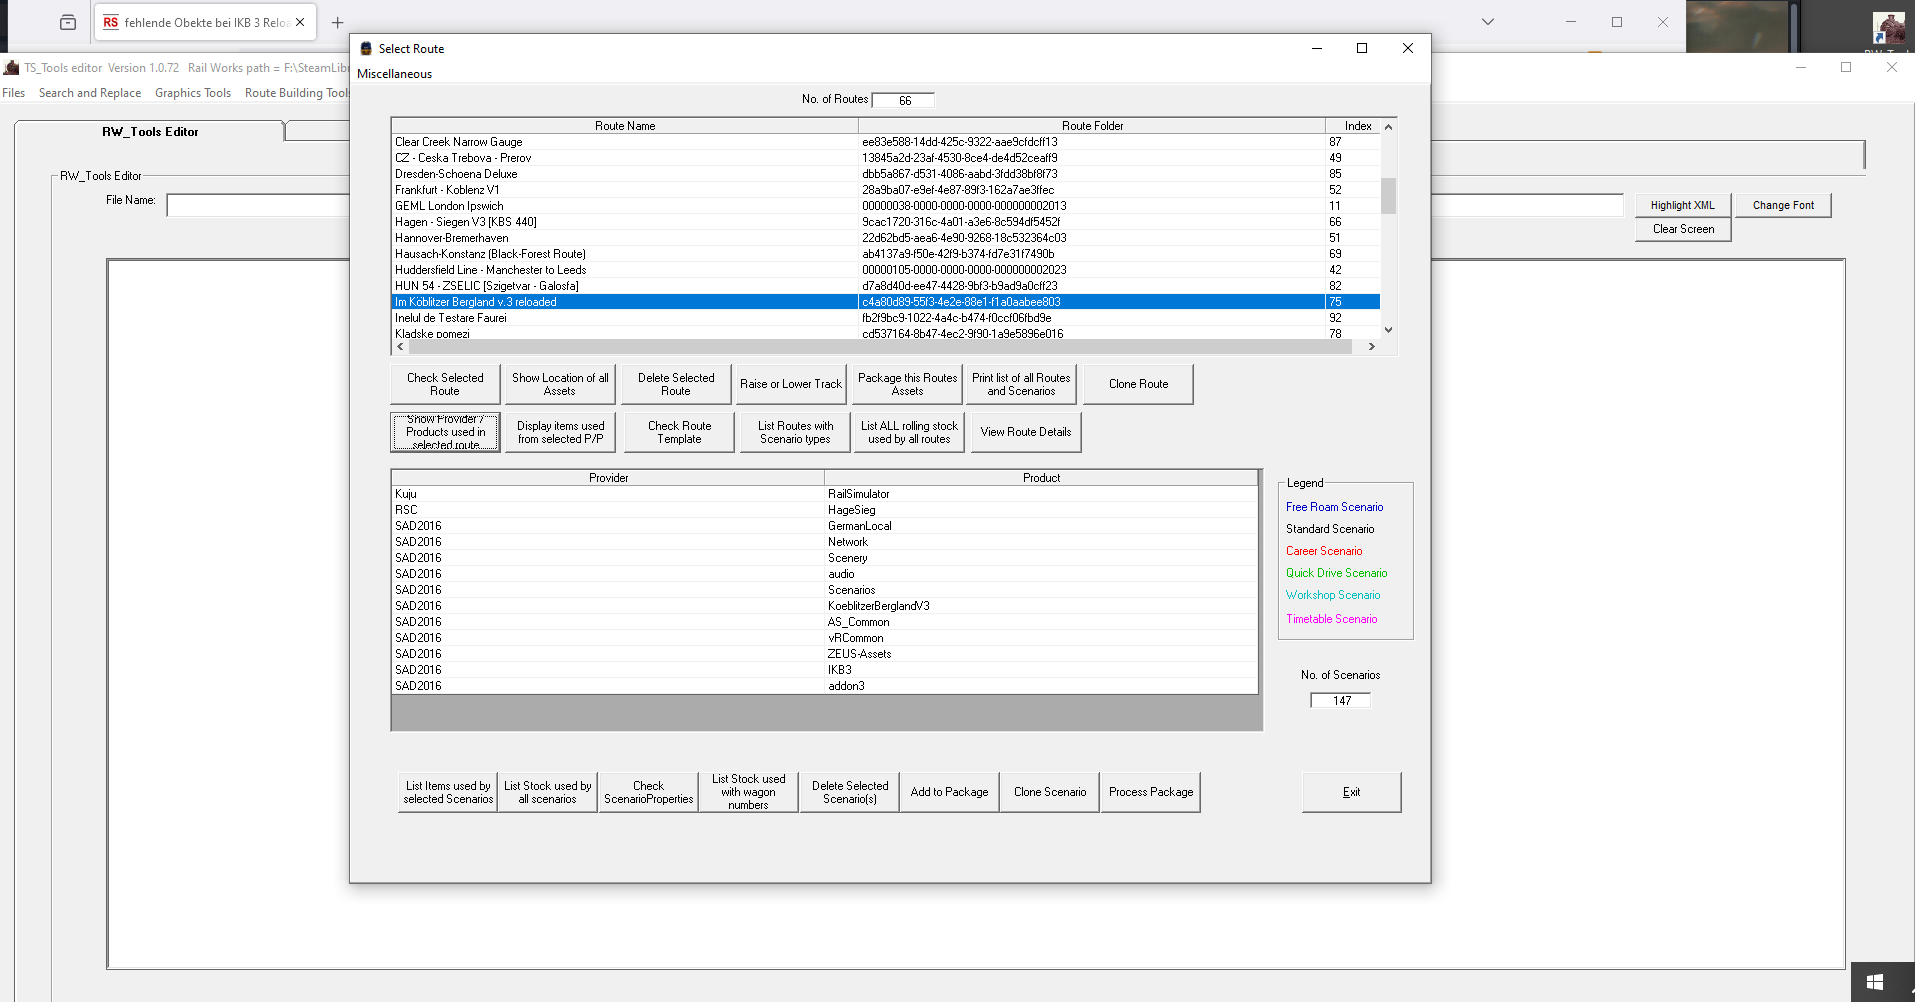Image resolution: width=1915 pixels, height=1002 pixels.
Task: Close the fehlende Obekte browser tab
Action: click(300, 22)
